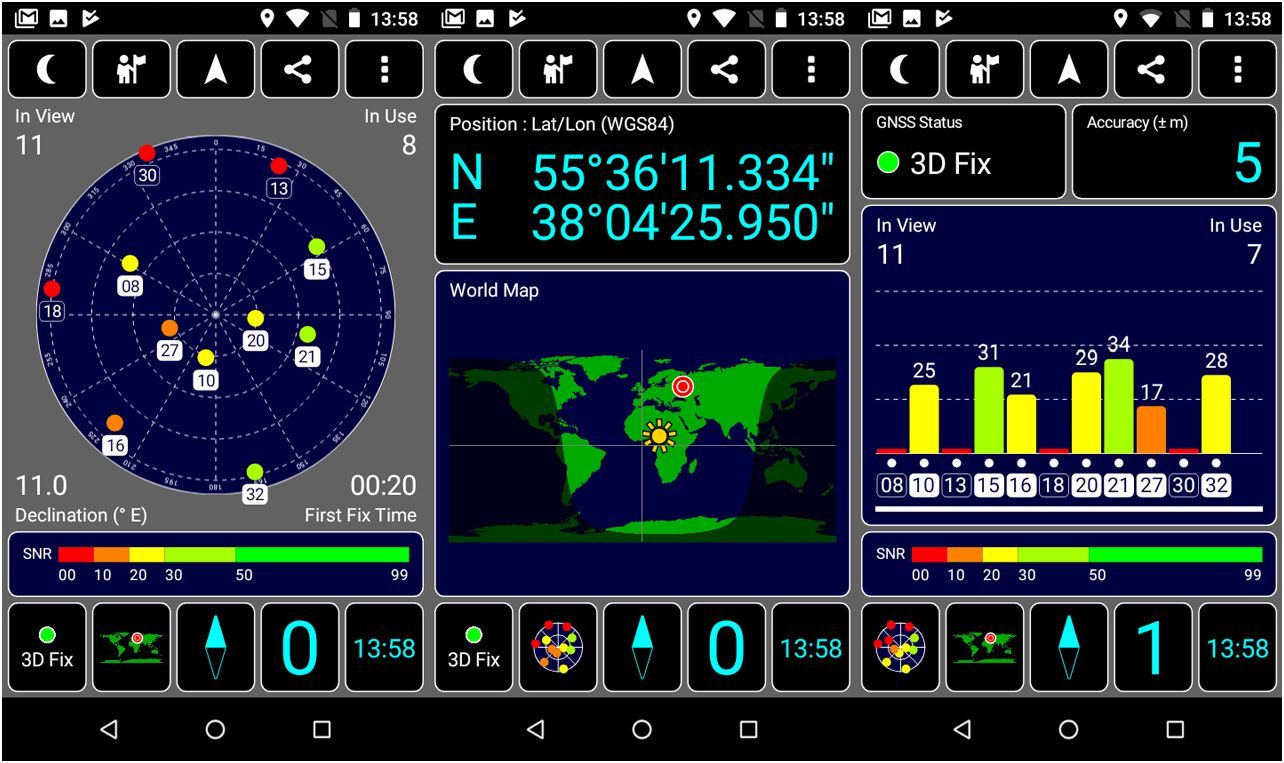Open the overflow menu above the Accuracy panel
The image size is (1284, 763).
1237,69
